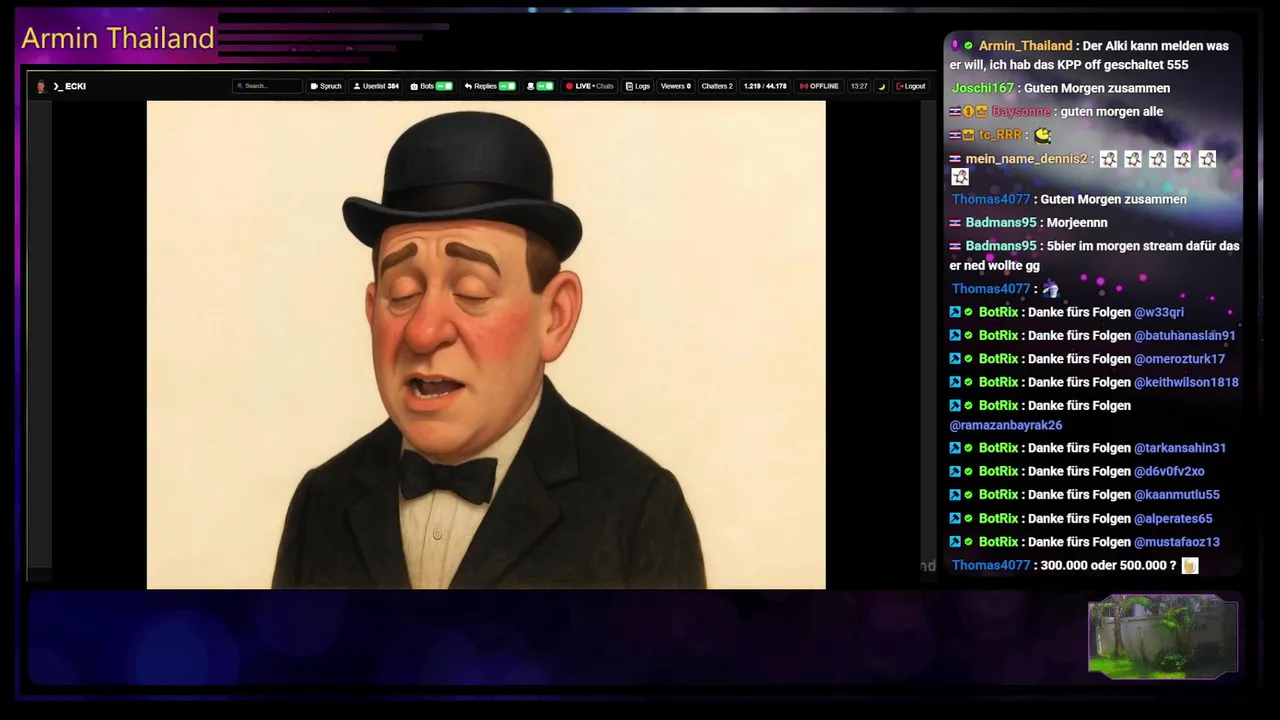Click the message '300.000 oder 500.000 ?'
1280x720 pixels.
tap(1108, 566)
